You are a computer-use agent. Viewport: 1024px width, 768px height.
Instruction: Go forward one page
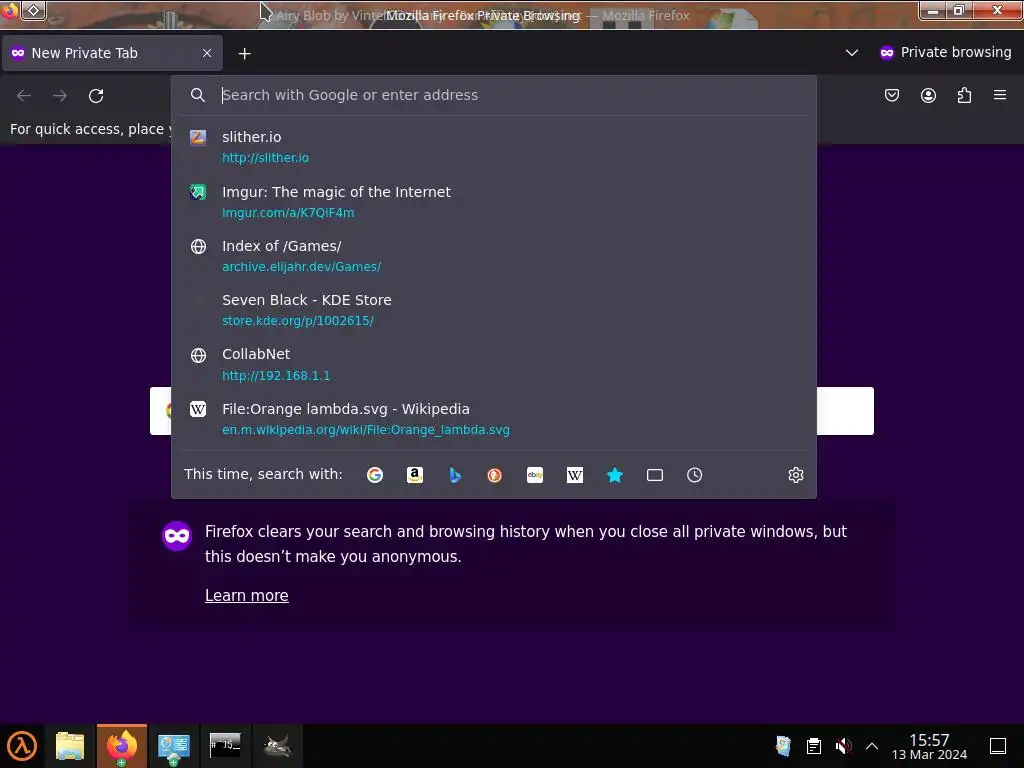coord(60,96)
